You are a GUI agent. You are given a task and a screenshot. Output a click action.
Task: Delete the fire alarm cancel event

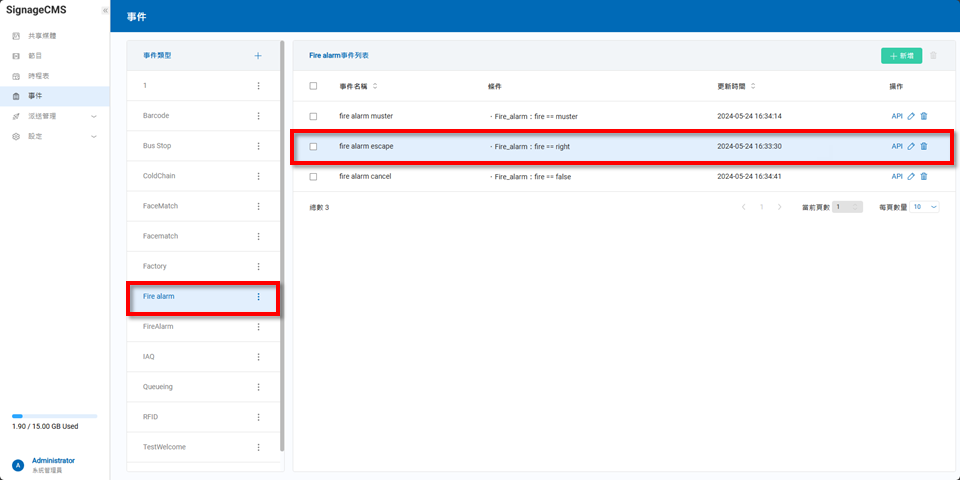click(x=924, y=176)
